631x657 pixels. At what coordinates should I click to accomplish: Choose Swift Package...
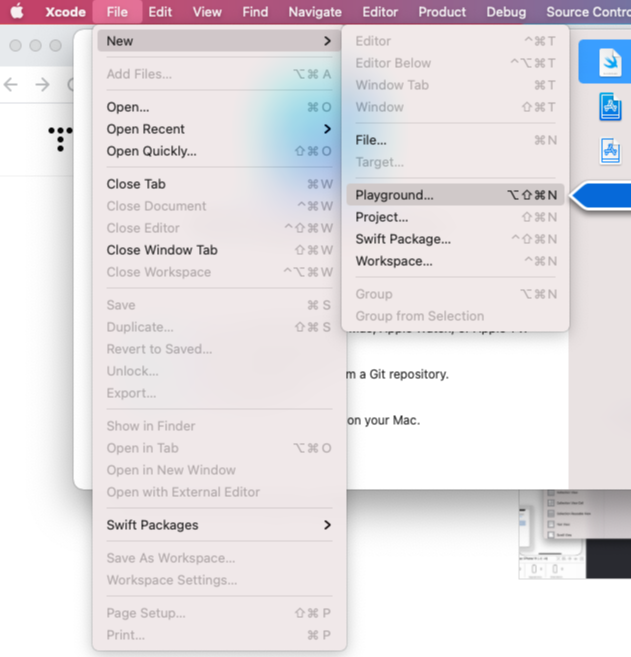click(x=455, y=239)
